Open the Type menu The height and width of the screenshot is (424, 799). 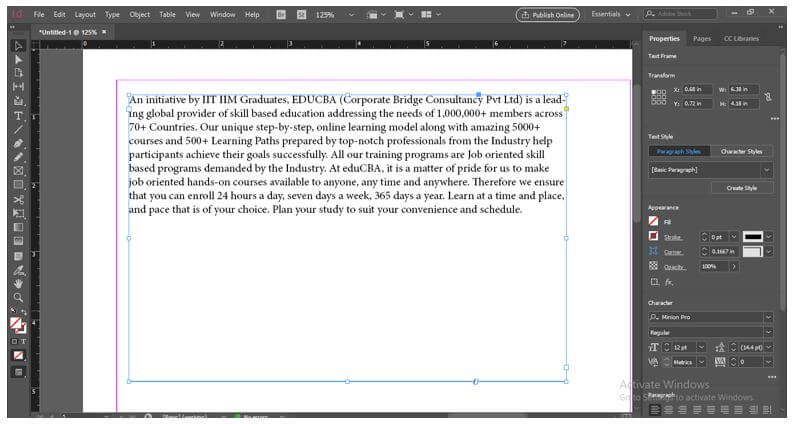[x=112, y=14]
